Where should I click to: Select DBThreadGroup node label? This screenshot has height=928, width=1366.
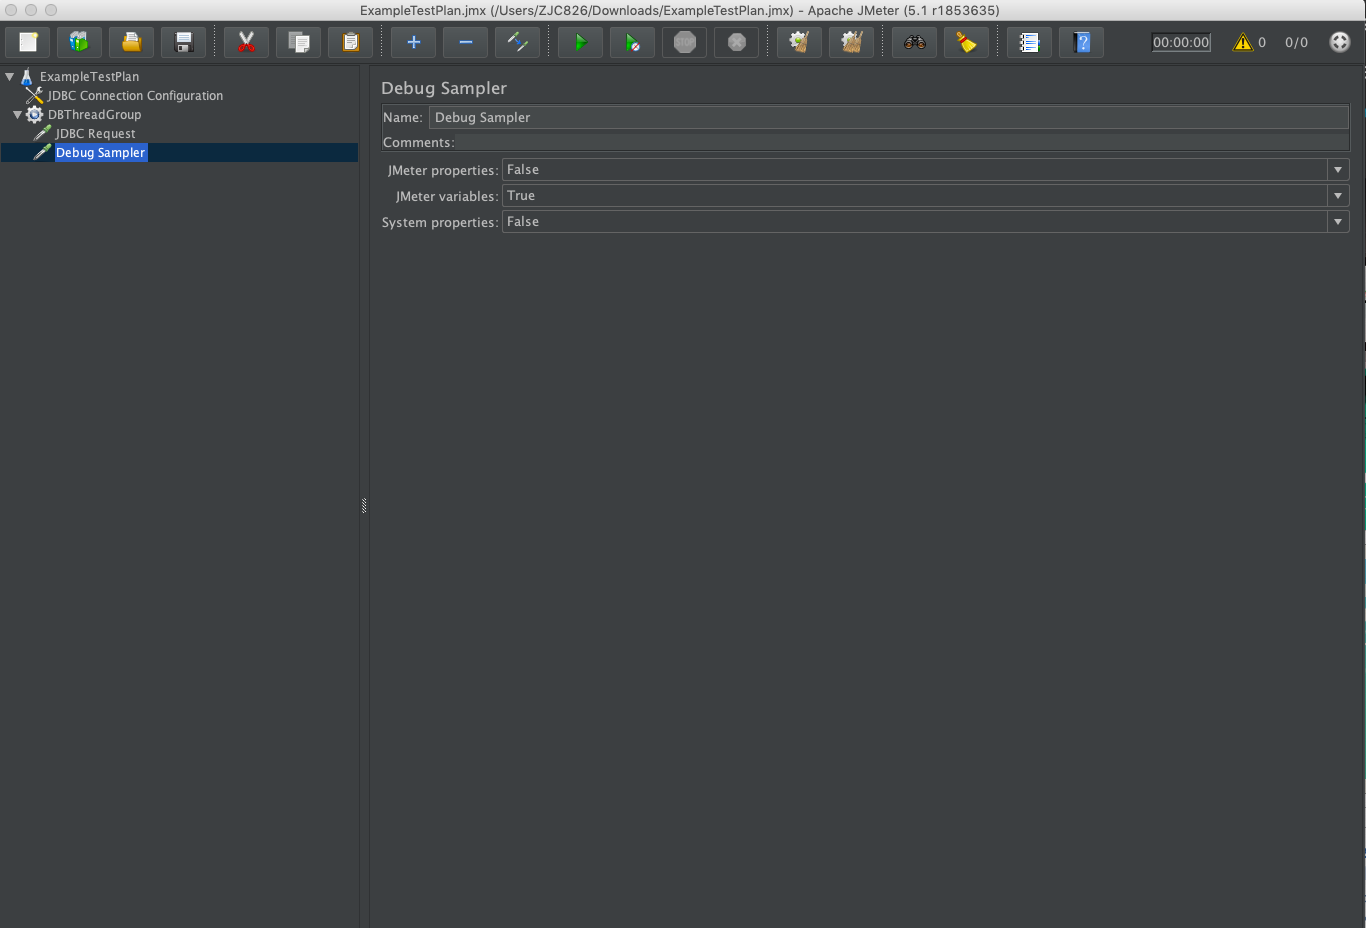coord(94,115)
